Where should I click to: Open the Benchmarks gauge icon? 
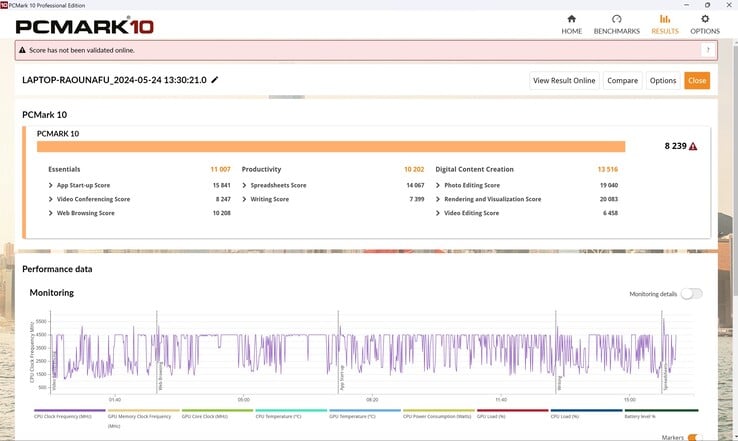tap(617, 19)
